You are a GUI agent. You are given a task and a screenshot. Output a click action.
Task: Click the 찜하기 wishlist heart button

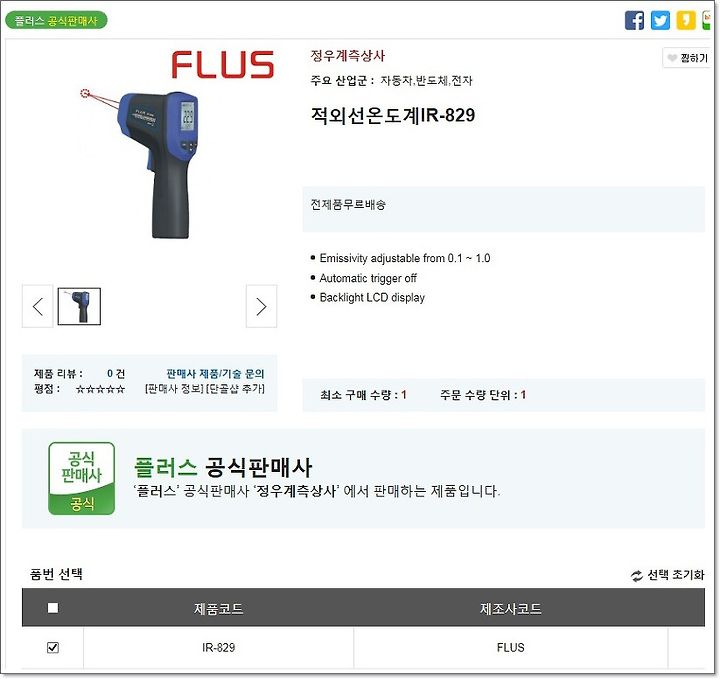[687, 58]
